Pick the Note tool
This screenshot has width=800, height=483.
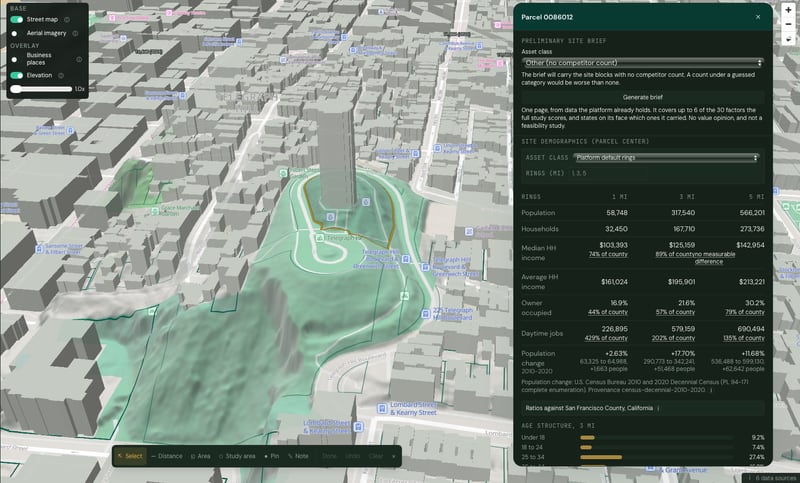(298, 456)
